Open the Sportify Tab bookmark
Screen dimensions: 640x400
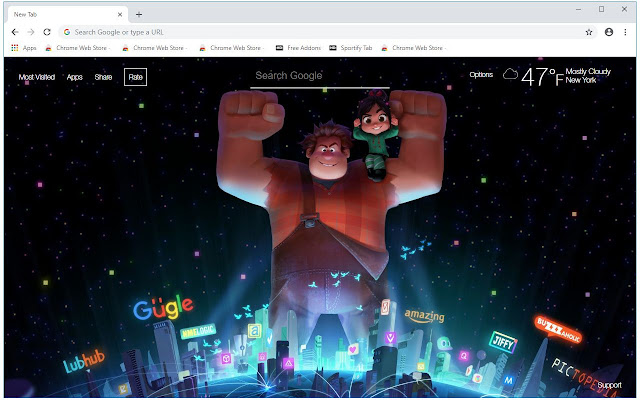pyautogui.click(x=351, y=48)
